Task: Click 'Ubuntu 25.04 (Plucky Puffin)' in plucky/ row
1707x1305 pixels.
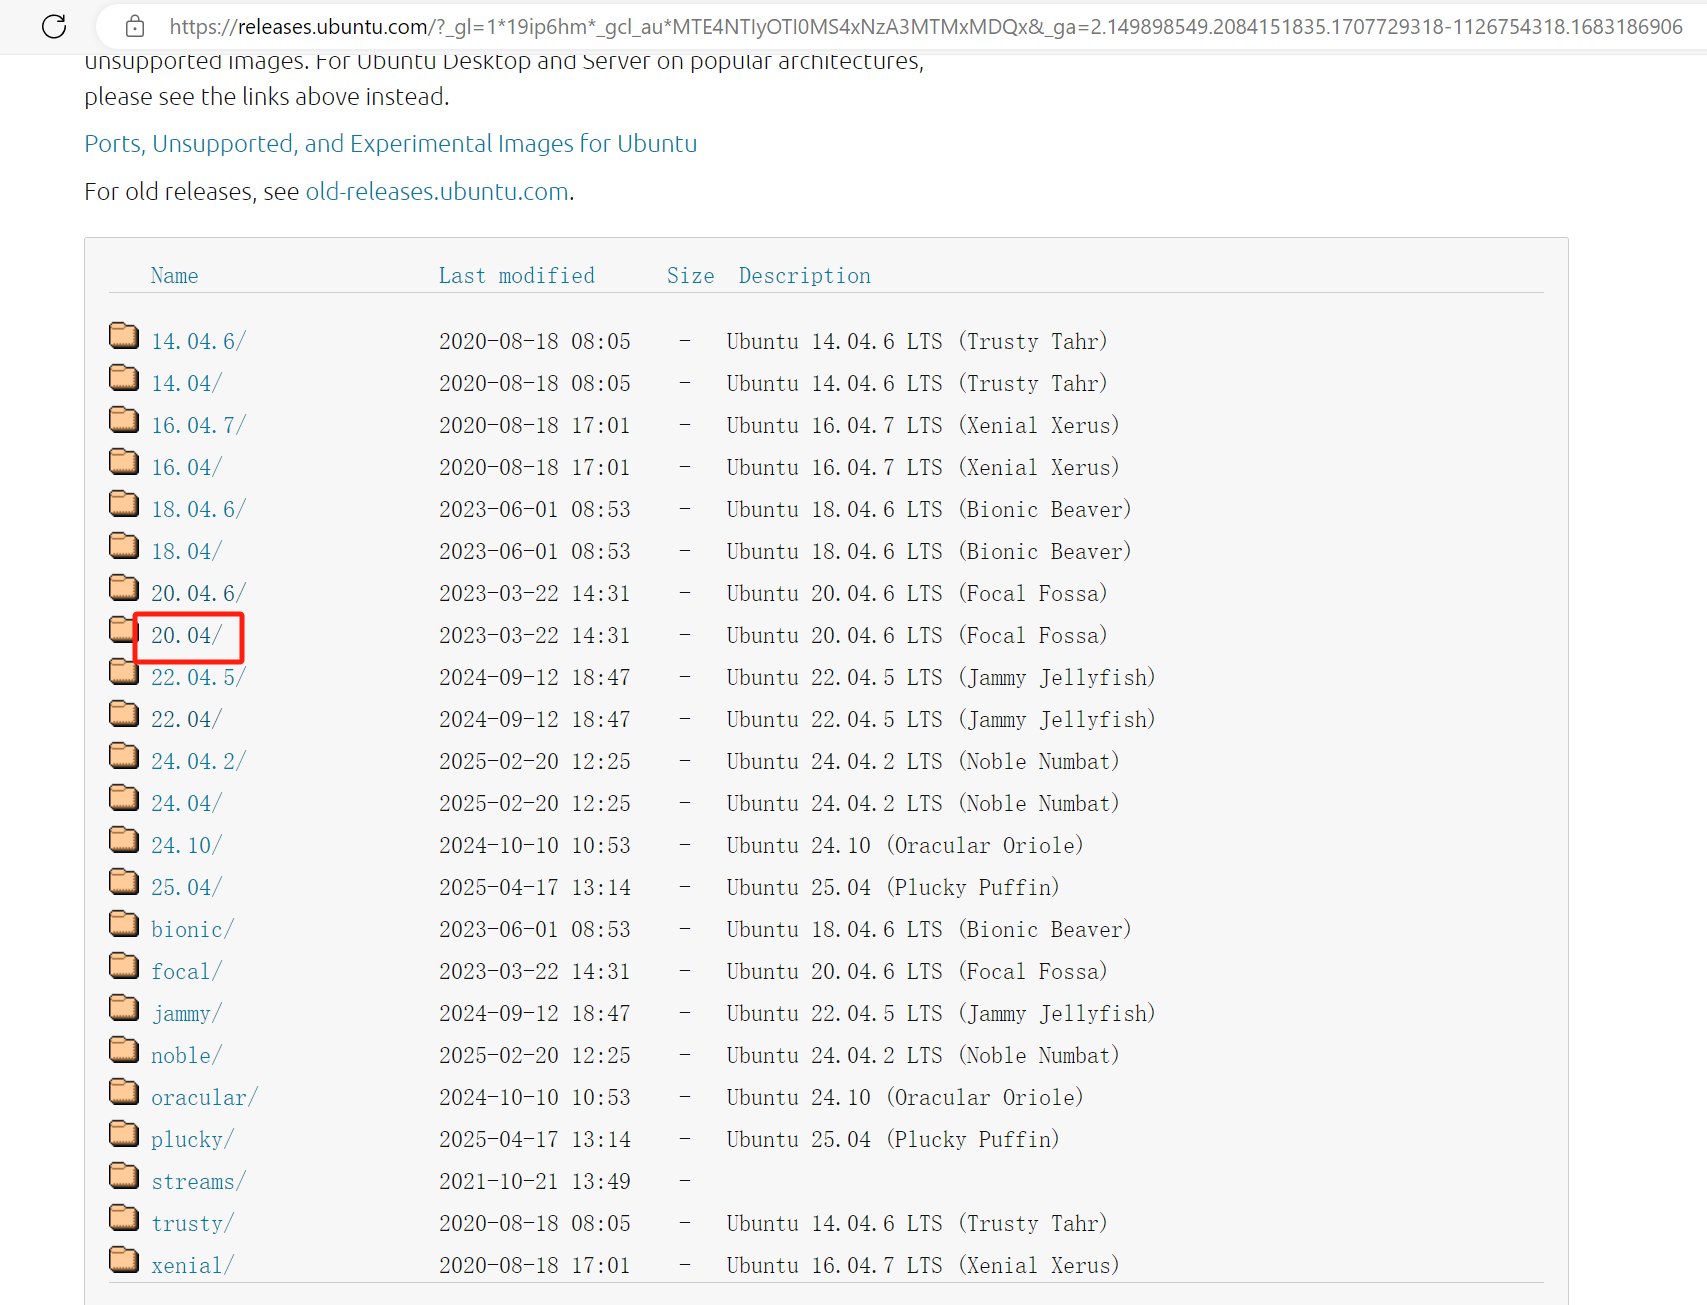Action: pos(893,1140)
